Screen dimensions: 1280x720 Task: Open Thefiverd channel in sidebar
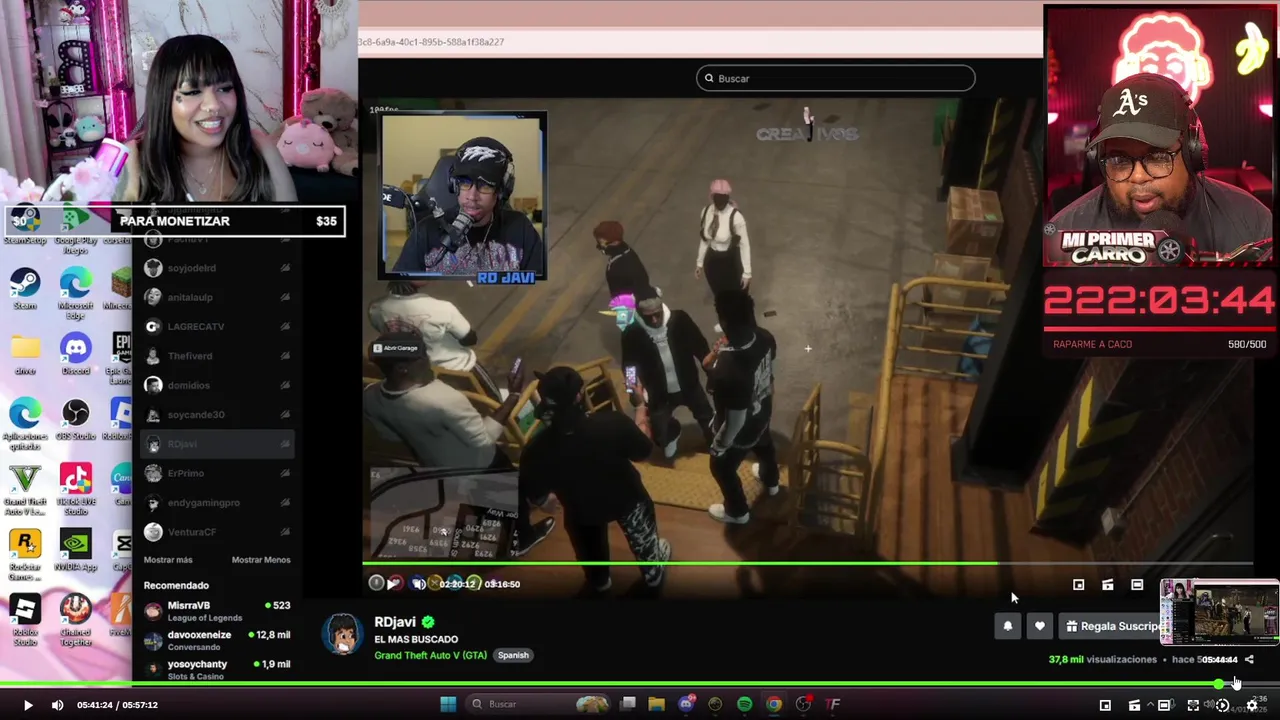(218, 356)
